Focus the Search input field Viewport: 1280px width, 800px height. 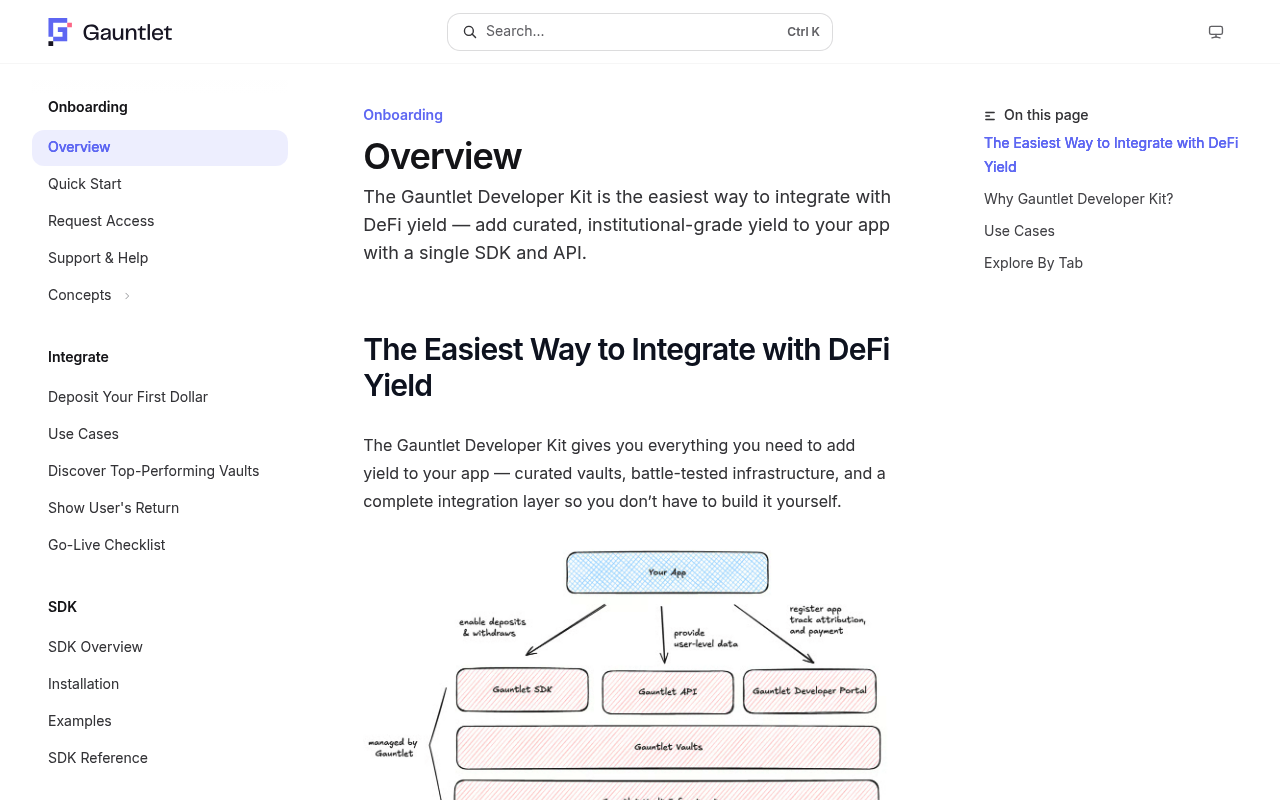point(640,32)
